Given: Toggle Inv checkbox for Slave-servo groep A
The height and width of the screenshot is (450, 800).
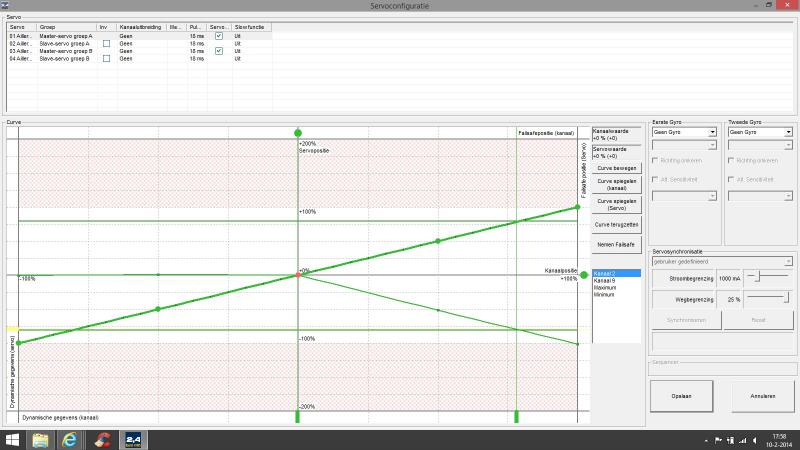Looking at the screenshot, I should click(106, 44).
